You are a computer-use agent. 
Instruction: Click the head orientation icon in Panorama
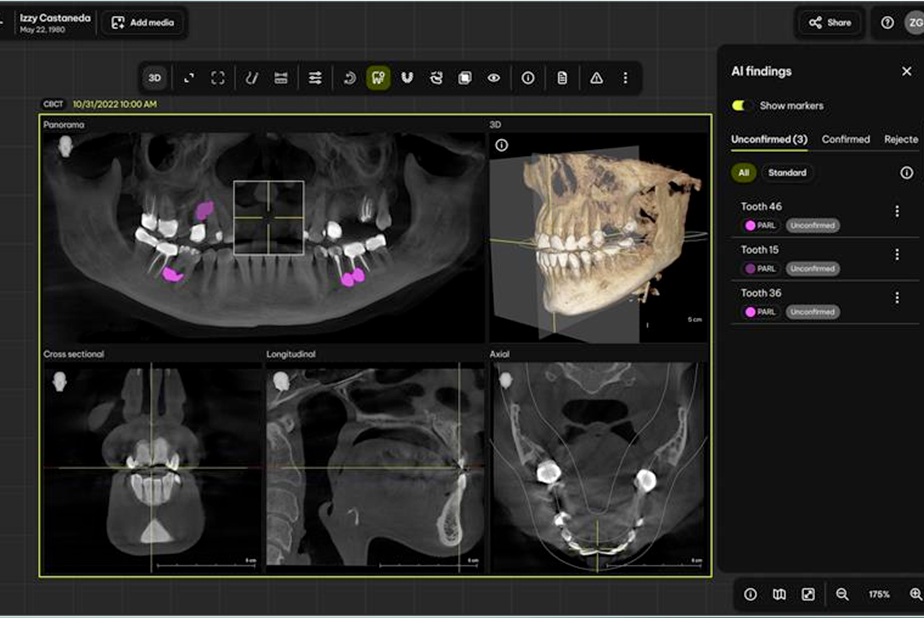point(65,146)
